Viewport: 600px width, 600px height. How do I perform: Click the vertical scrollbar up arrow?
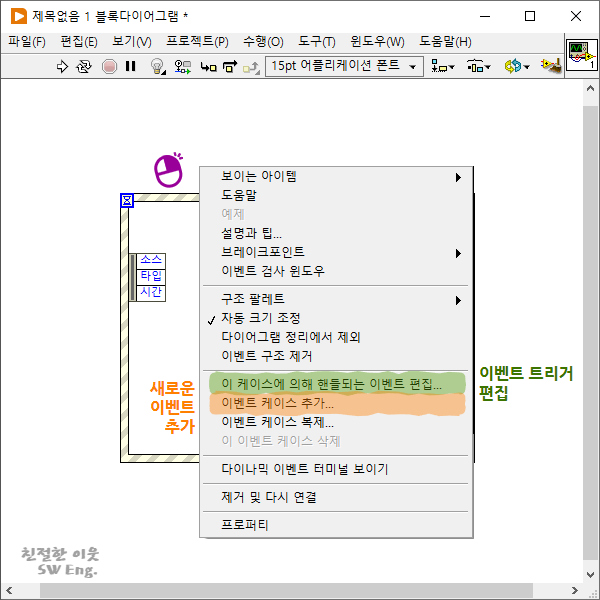tap(590, 89)
